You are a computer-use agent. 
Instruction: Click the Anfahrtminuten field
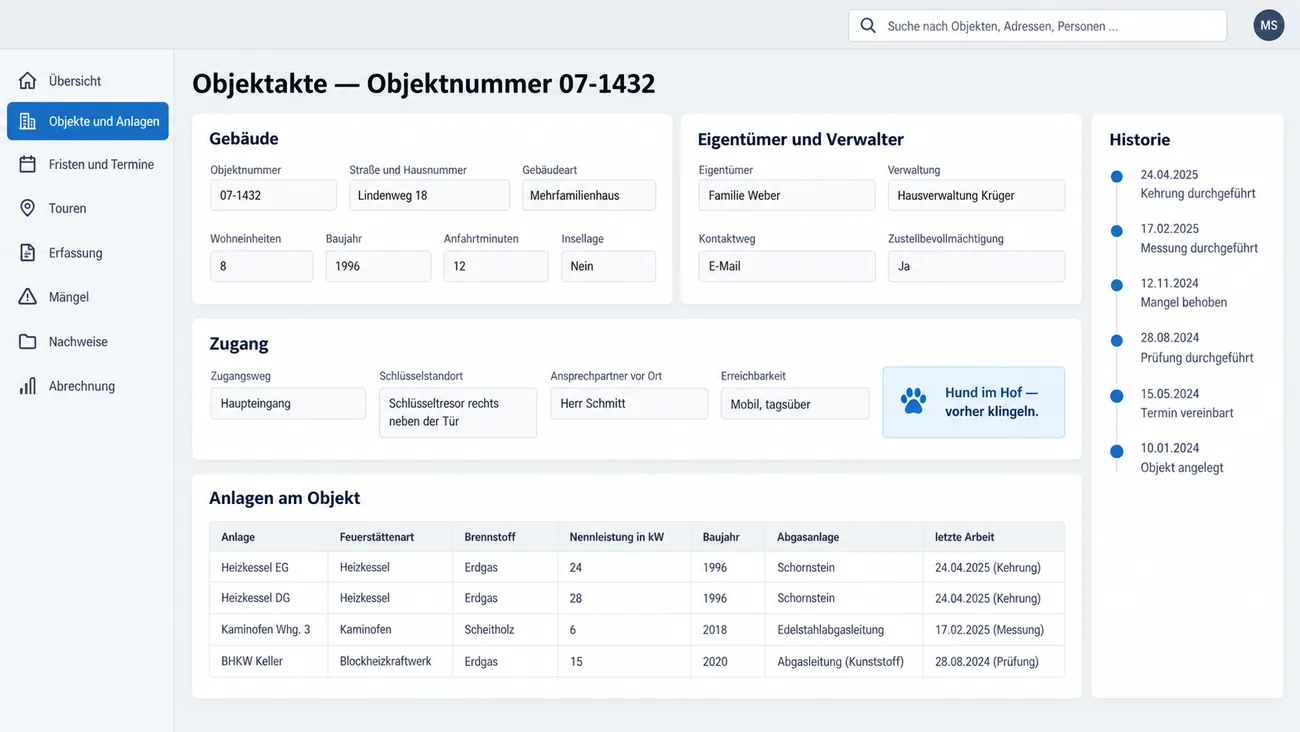tap(496, 266)
